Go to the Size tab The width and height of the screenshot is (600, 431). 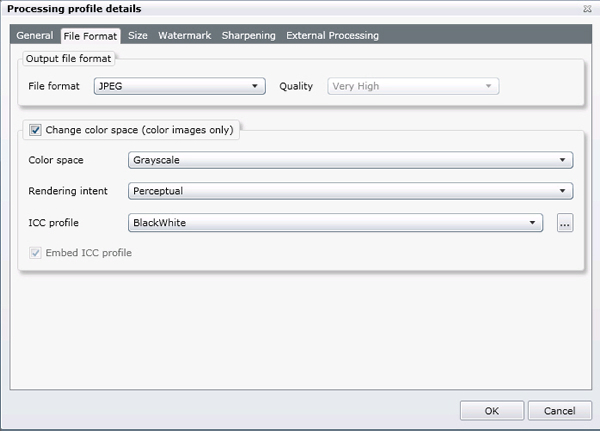[x=138, y=36]
